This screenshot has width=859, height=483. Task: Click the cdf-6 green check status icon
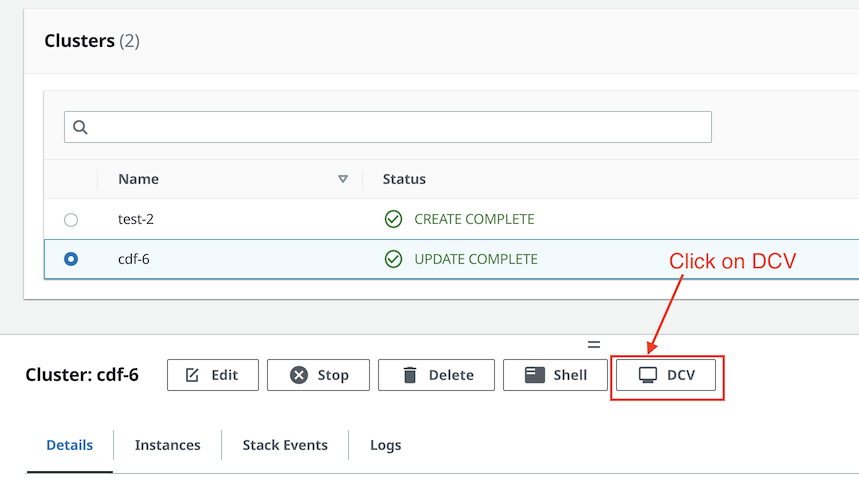point(393,259)
